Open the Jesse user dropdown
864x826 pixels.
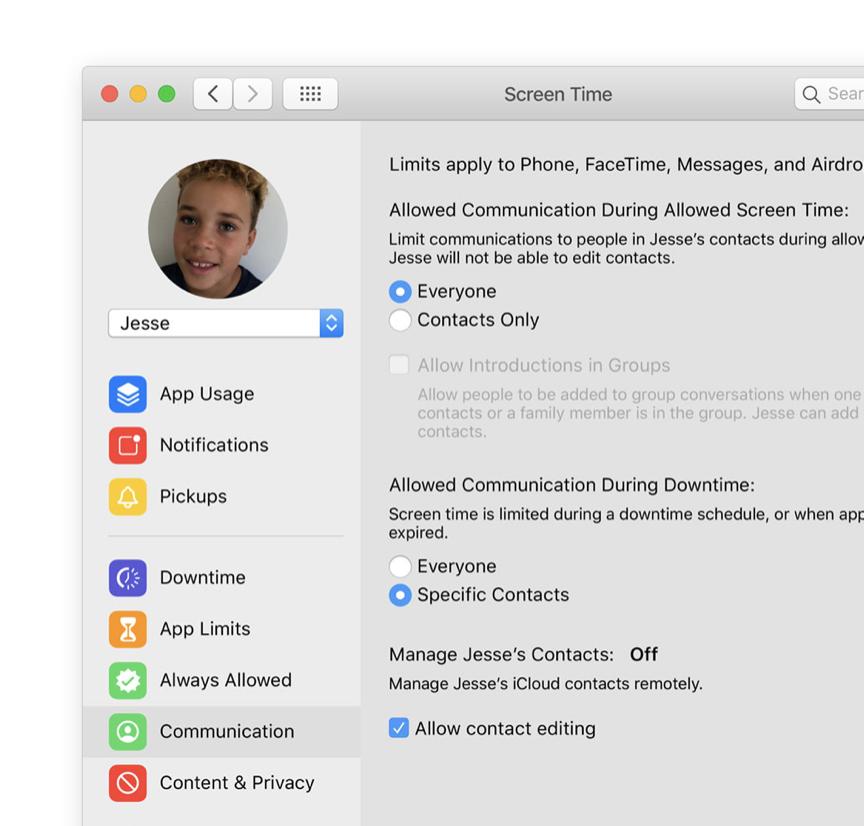coord(226,323)
